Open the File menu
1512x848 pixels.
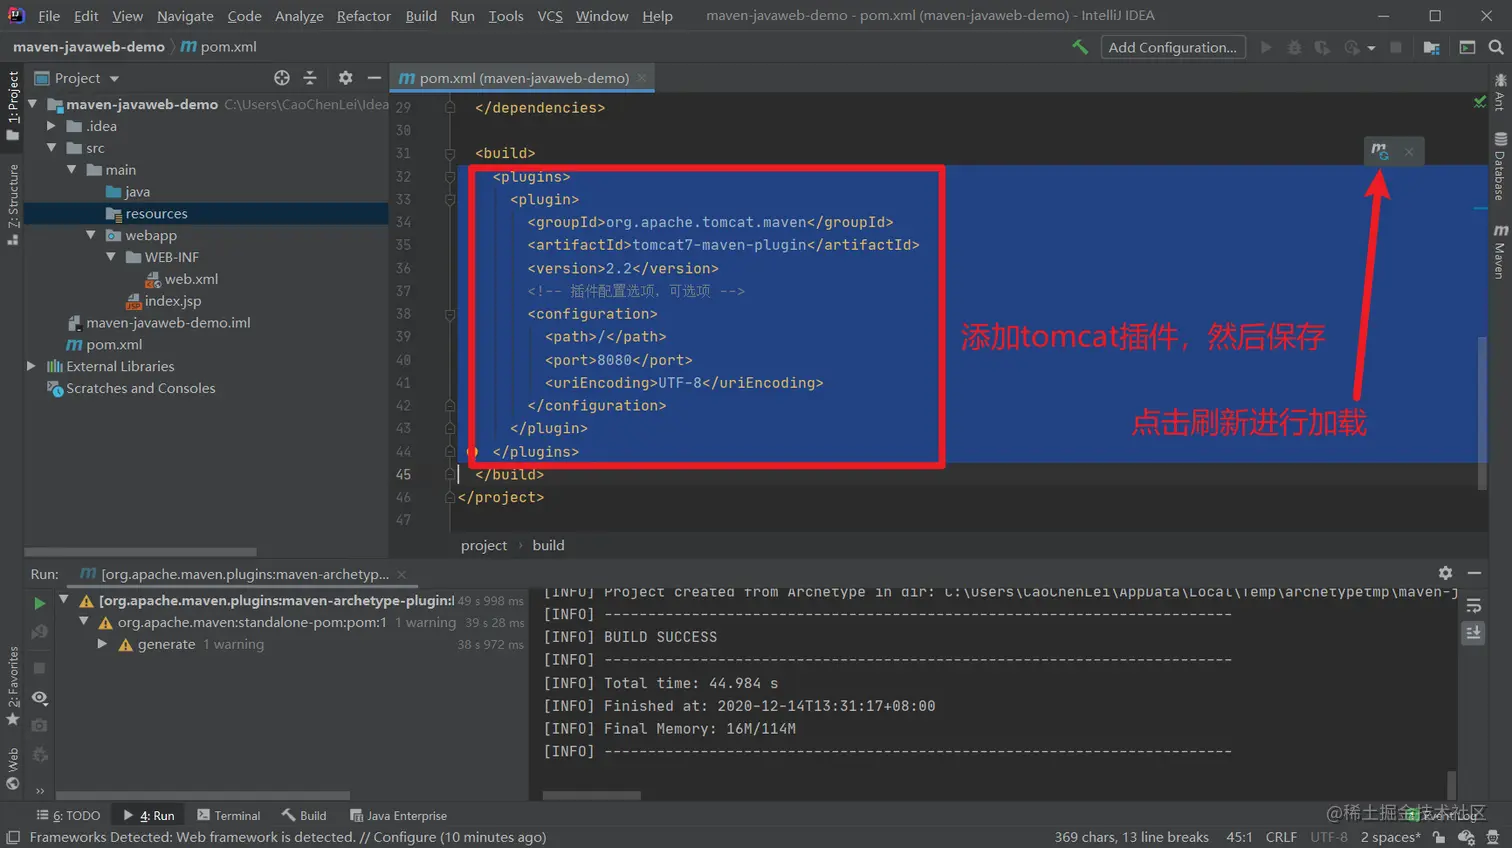[x=49, y=16]
